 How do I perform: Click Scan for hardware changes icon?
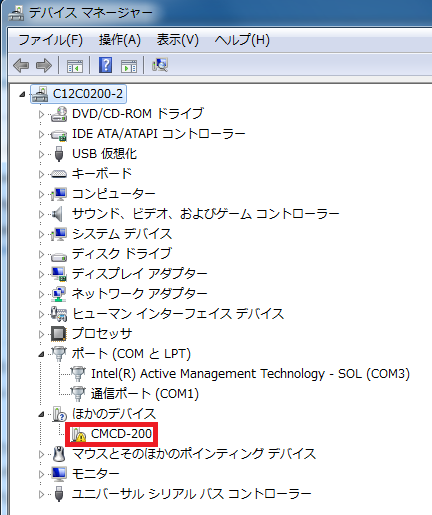point(160,65)
